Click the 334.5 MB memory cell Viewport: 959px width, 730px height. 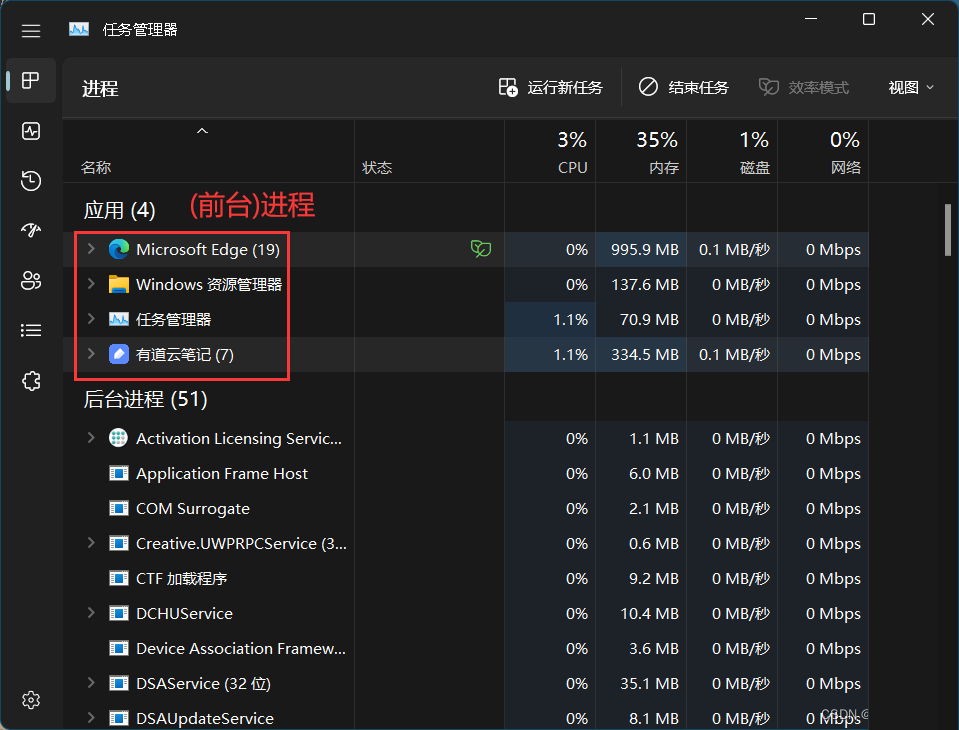[641, 354]
